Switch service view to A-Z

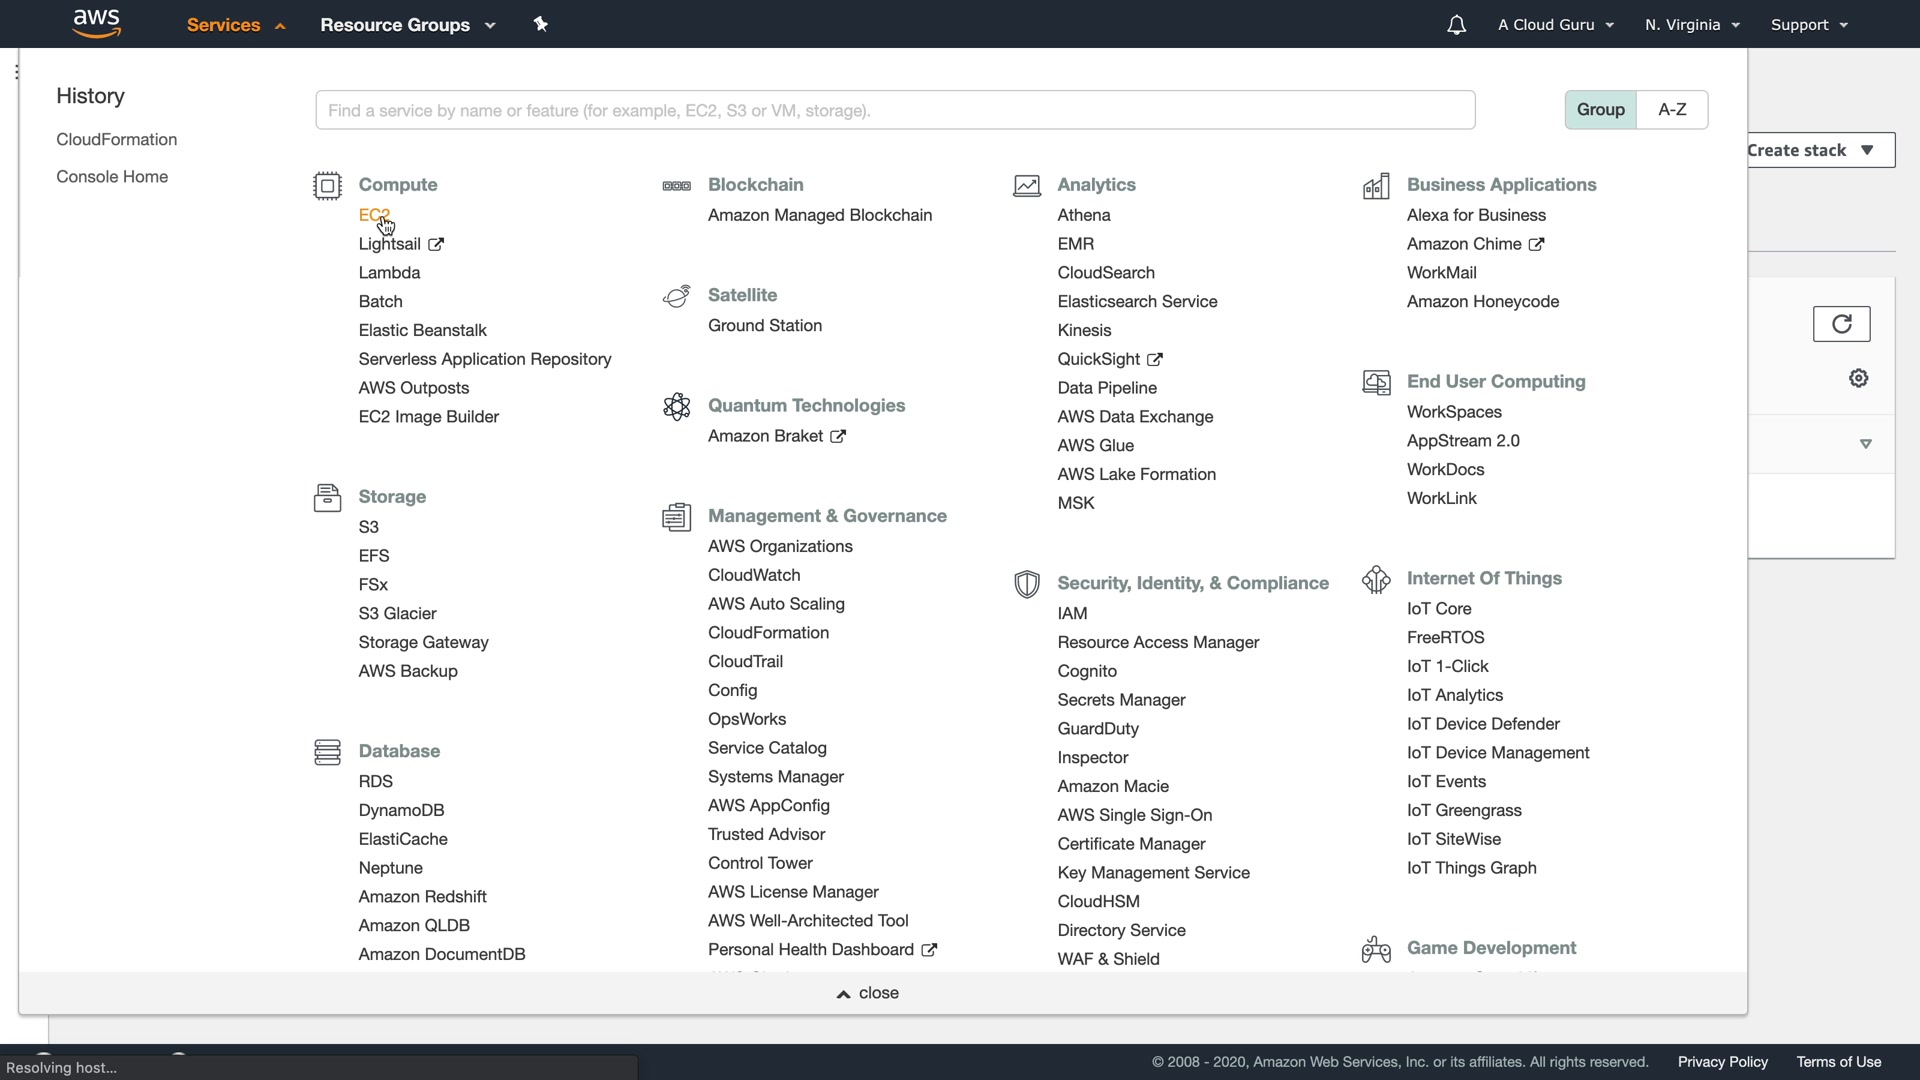point(1672,110)
